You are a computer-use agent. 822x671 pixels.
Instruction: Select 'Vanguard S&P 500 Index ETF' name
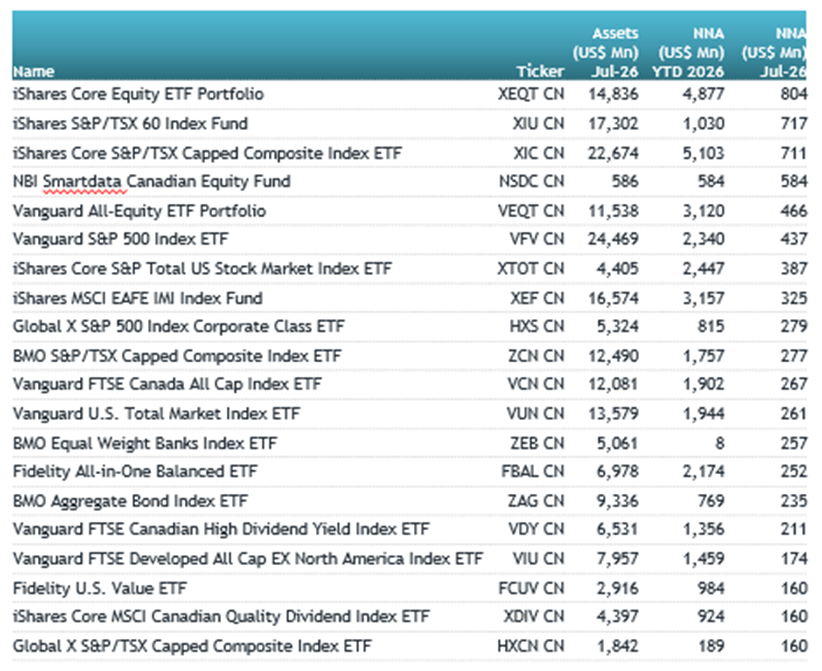(x=121, y=239)
